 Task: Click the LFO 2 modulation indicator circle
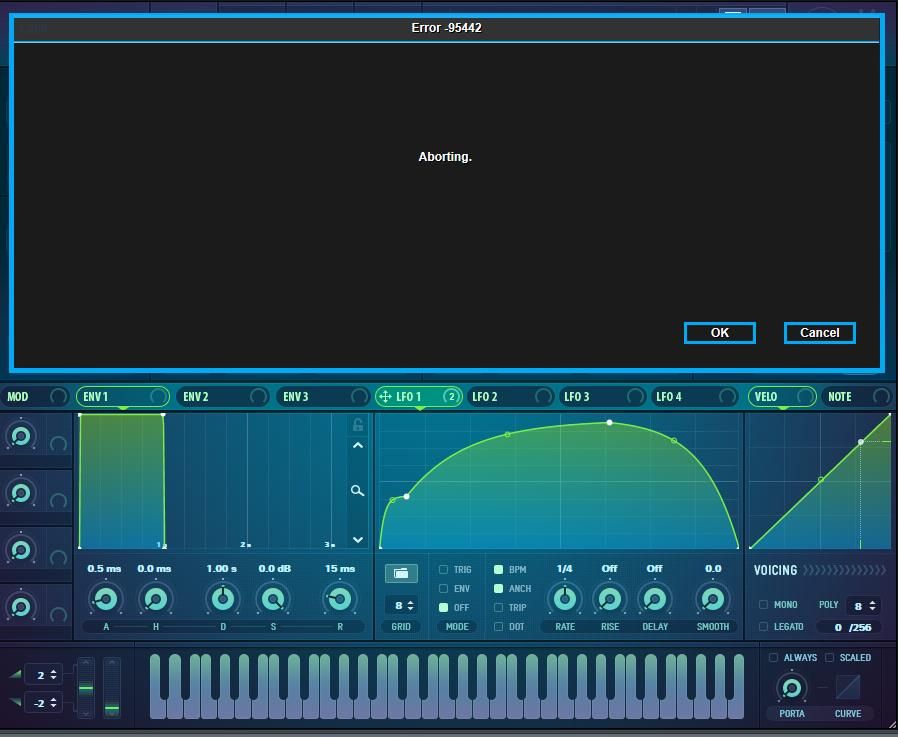543,396
